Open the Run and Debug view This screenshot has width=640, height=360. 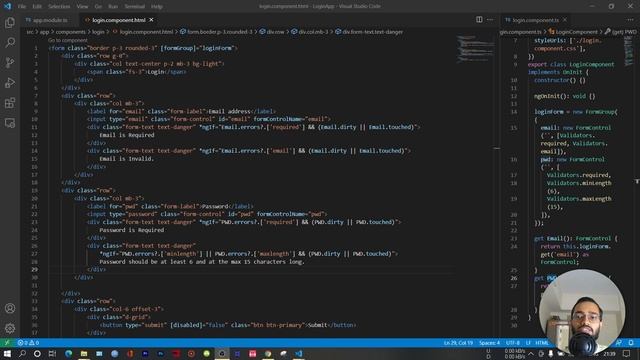[x=10, y=83]
